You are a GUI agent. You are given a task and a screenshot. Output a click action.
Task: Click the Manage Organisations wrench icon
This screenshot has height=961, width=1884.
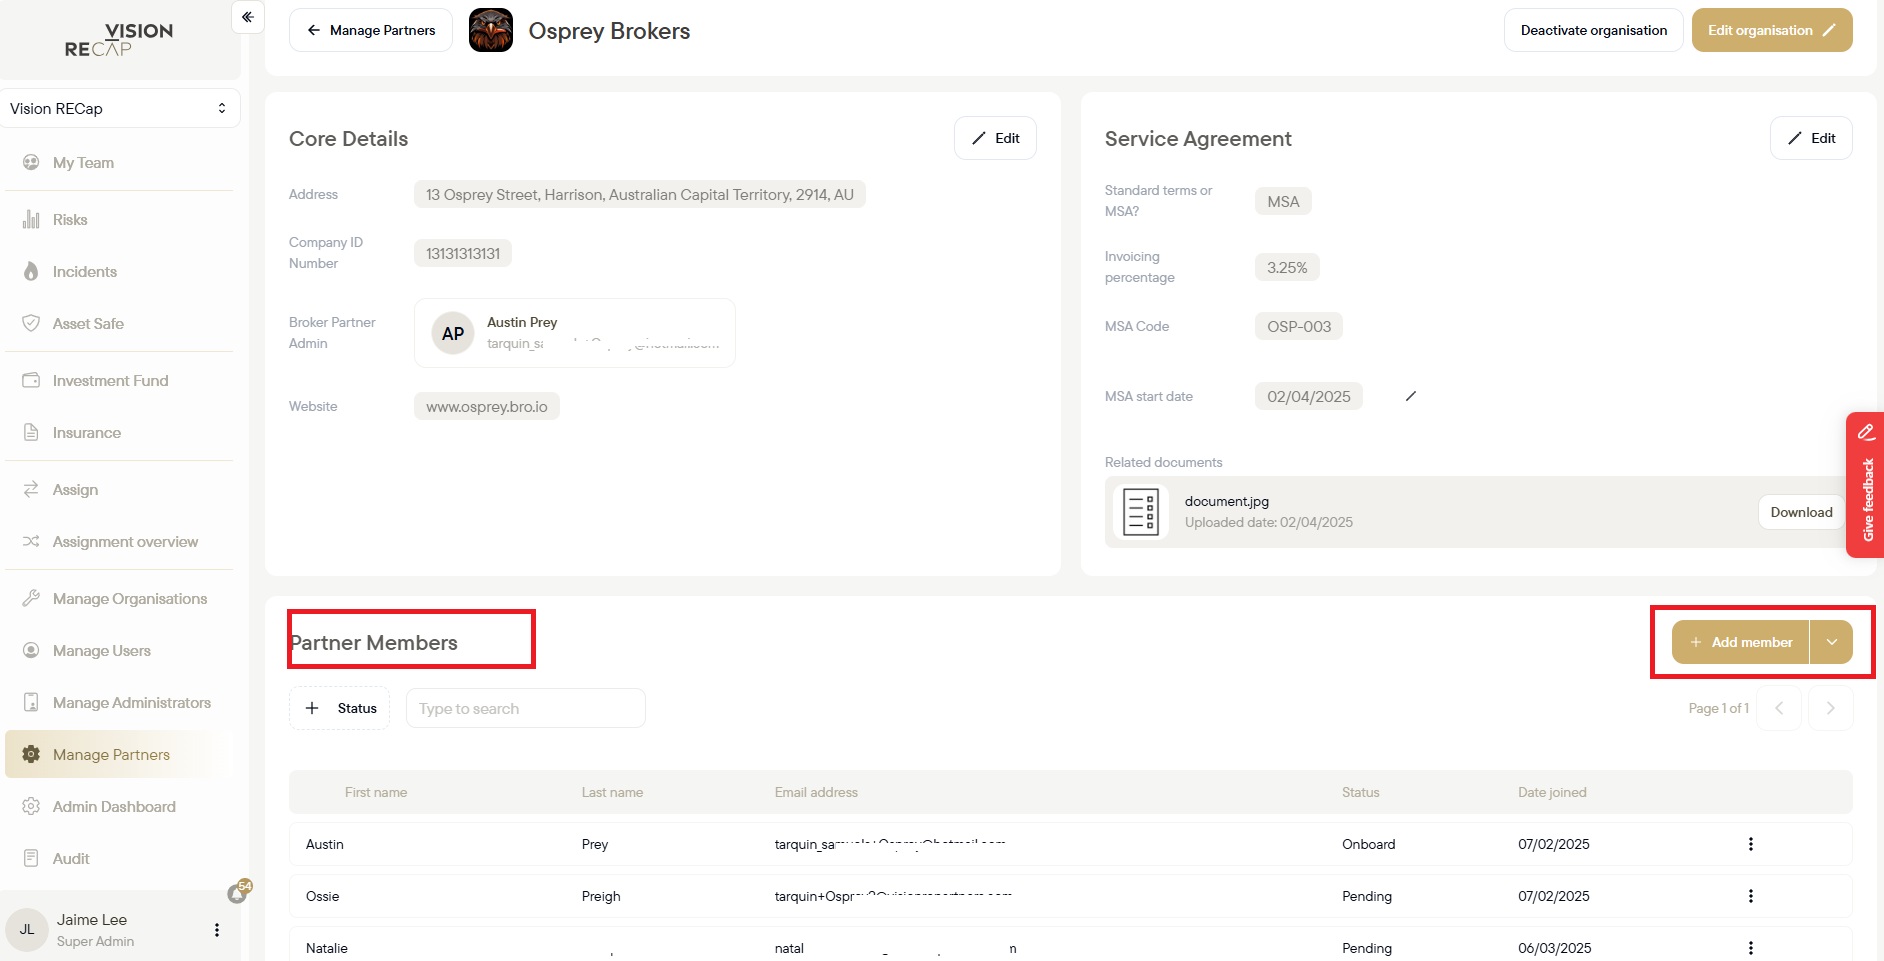(x=31, y=598)
